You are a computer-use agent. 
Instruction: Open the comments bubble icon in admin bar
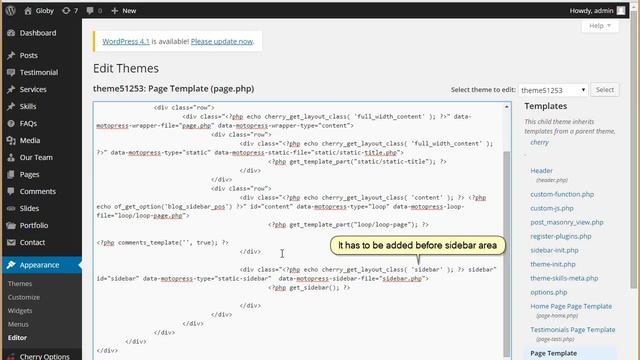[89, 11]
